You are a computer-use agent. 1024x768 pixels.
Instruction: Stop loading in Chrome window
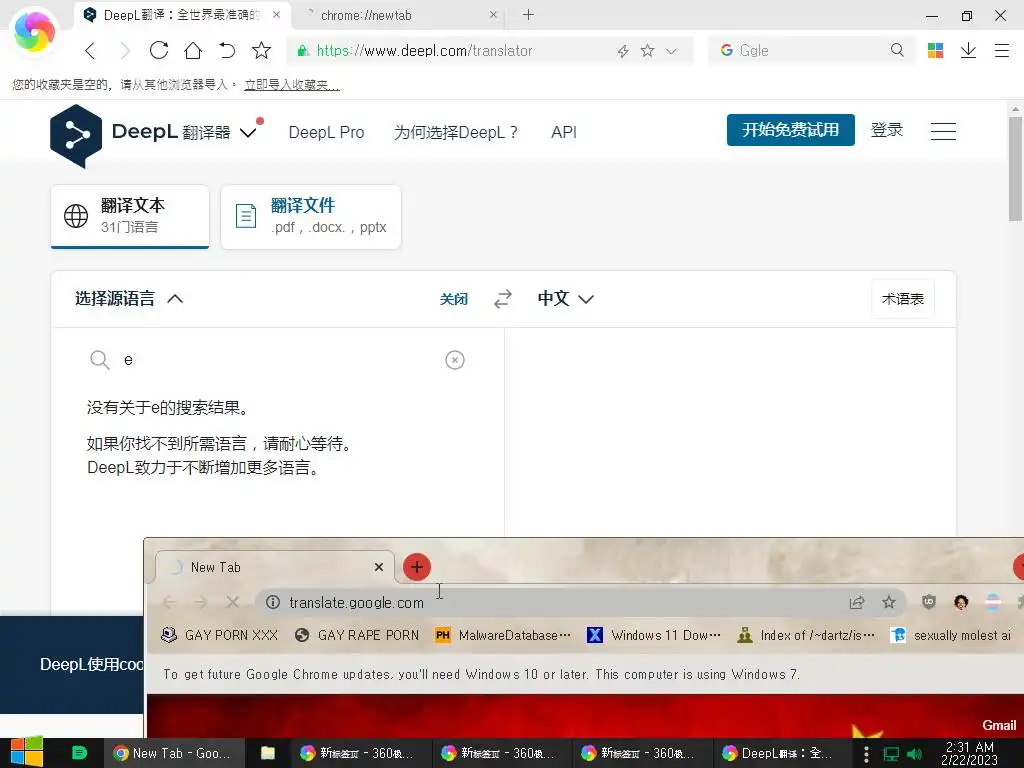pyautogui.click(x=232, y=602)
